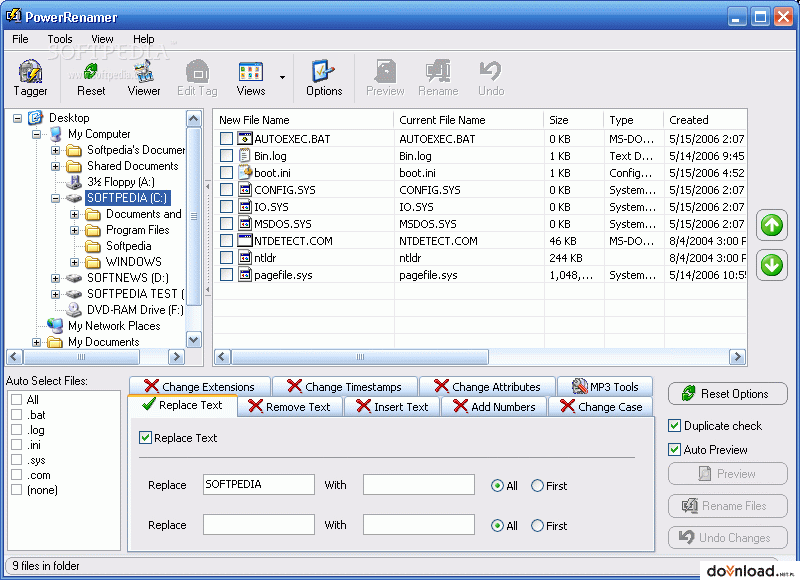This screenshot has width=800, height=580.
Task: Move file up with green arrow
Action: click(771, 225)
